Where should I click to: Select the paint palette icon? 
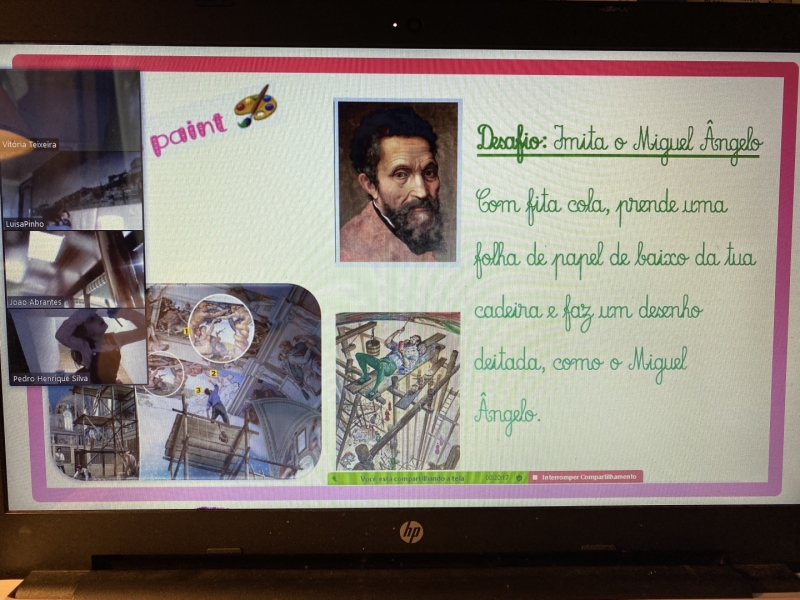[x=255, y=106]
